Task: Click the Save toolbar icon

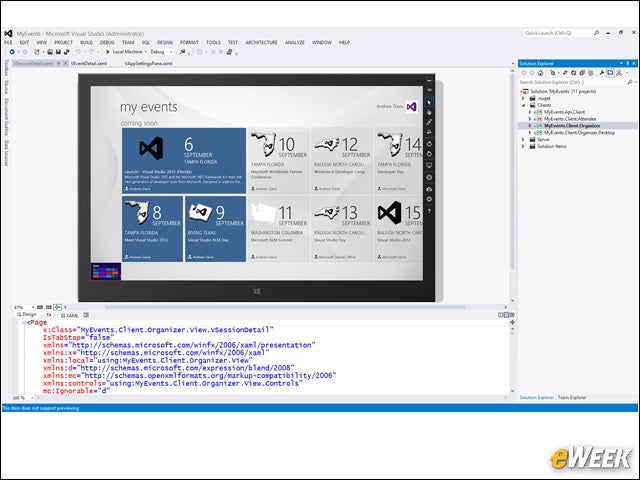Action: point(58,52)
